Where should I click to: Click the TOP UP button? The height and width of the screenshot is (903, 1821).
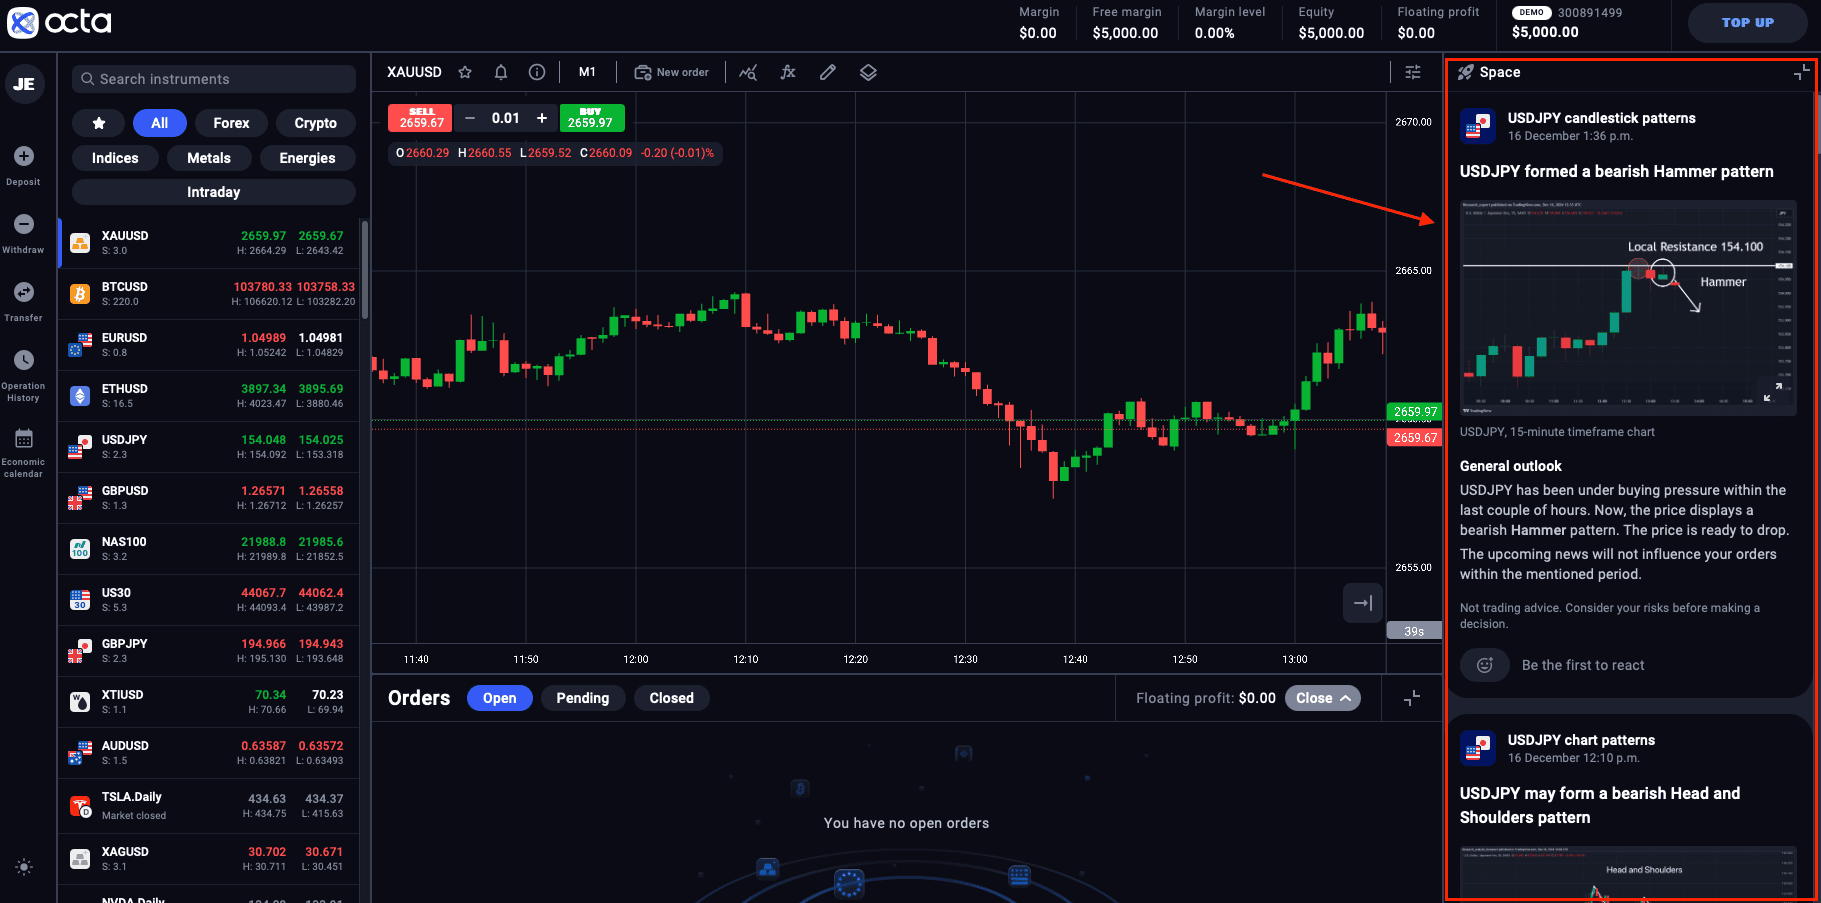[1747, 22]
